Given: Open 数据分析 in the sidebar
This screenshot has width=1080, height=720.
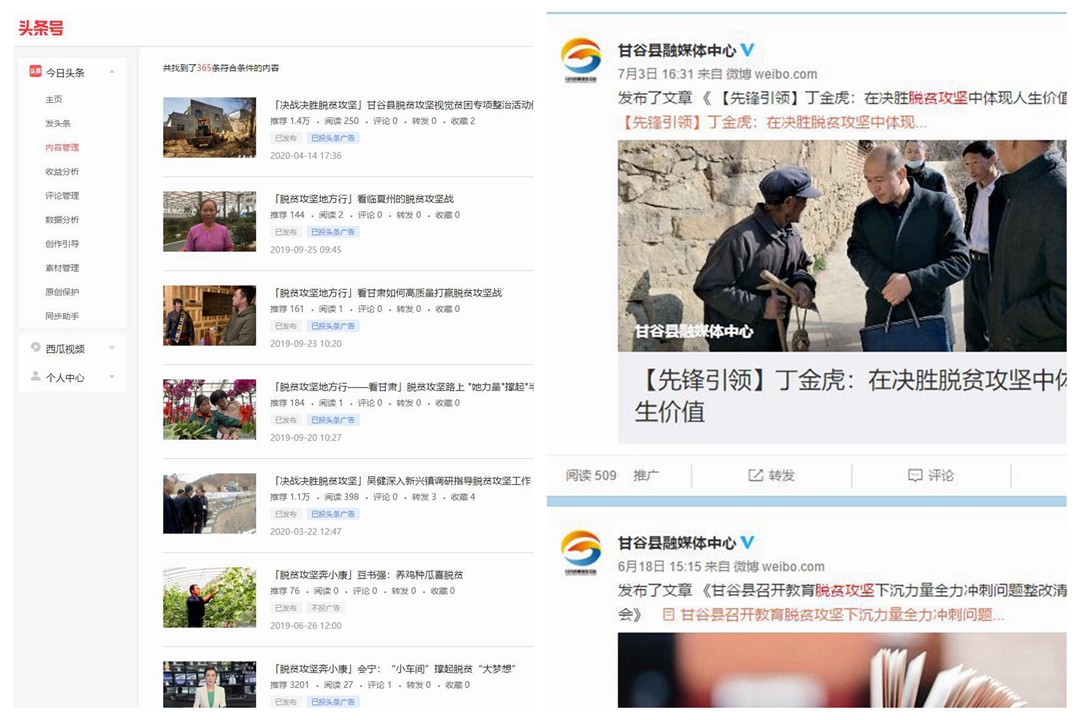Looking at the screenshot, I should pyautogui.click(x=62, y=220).
